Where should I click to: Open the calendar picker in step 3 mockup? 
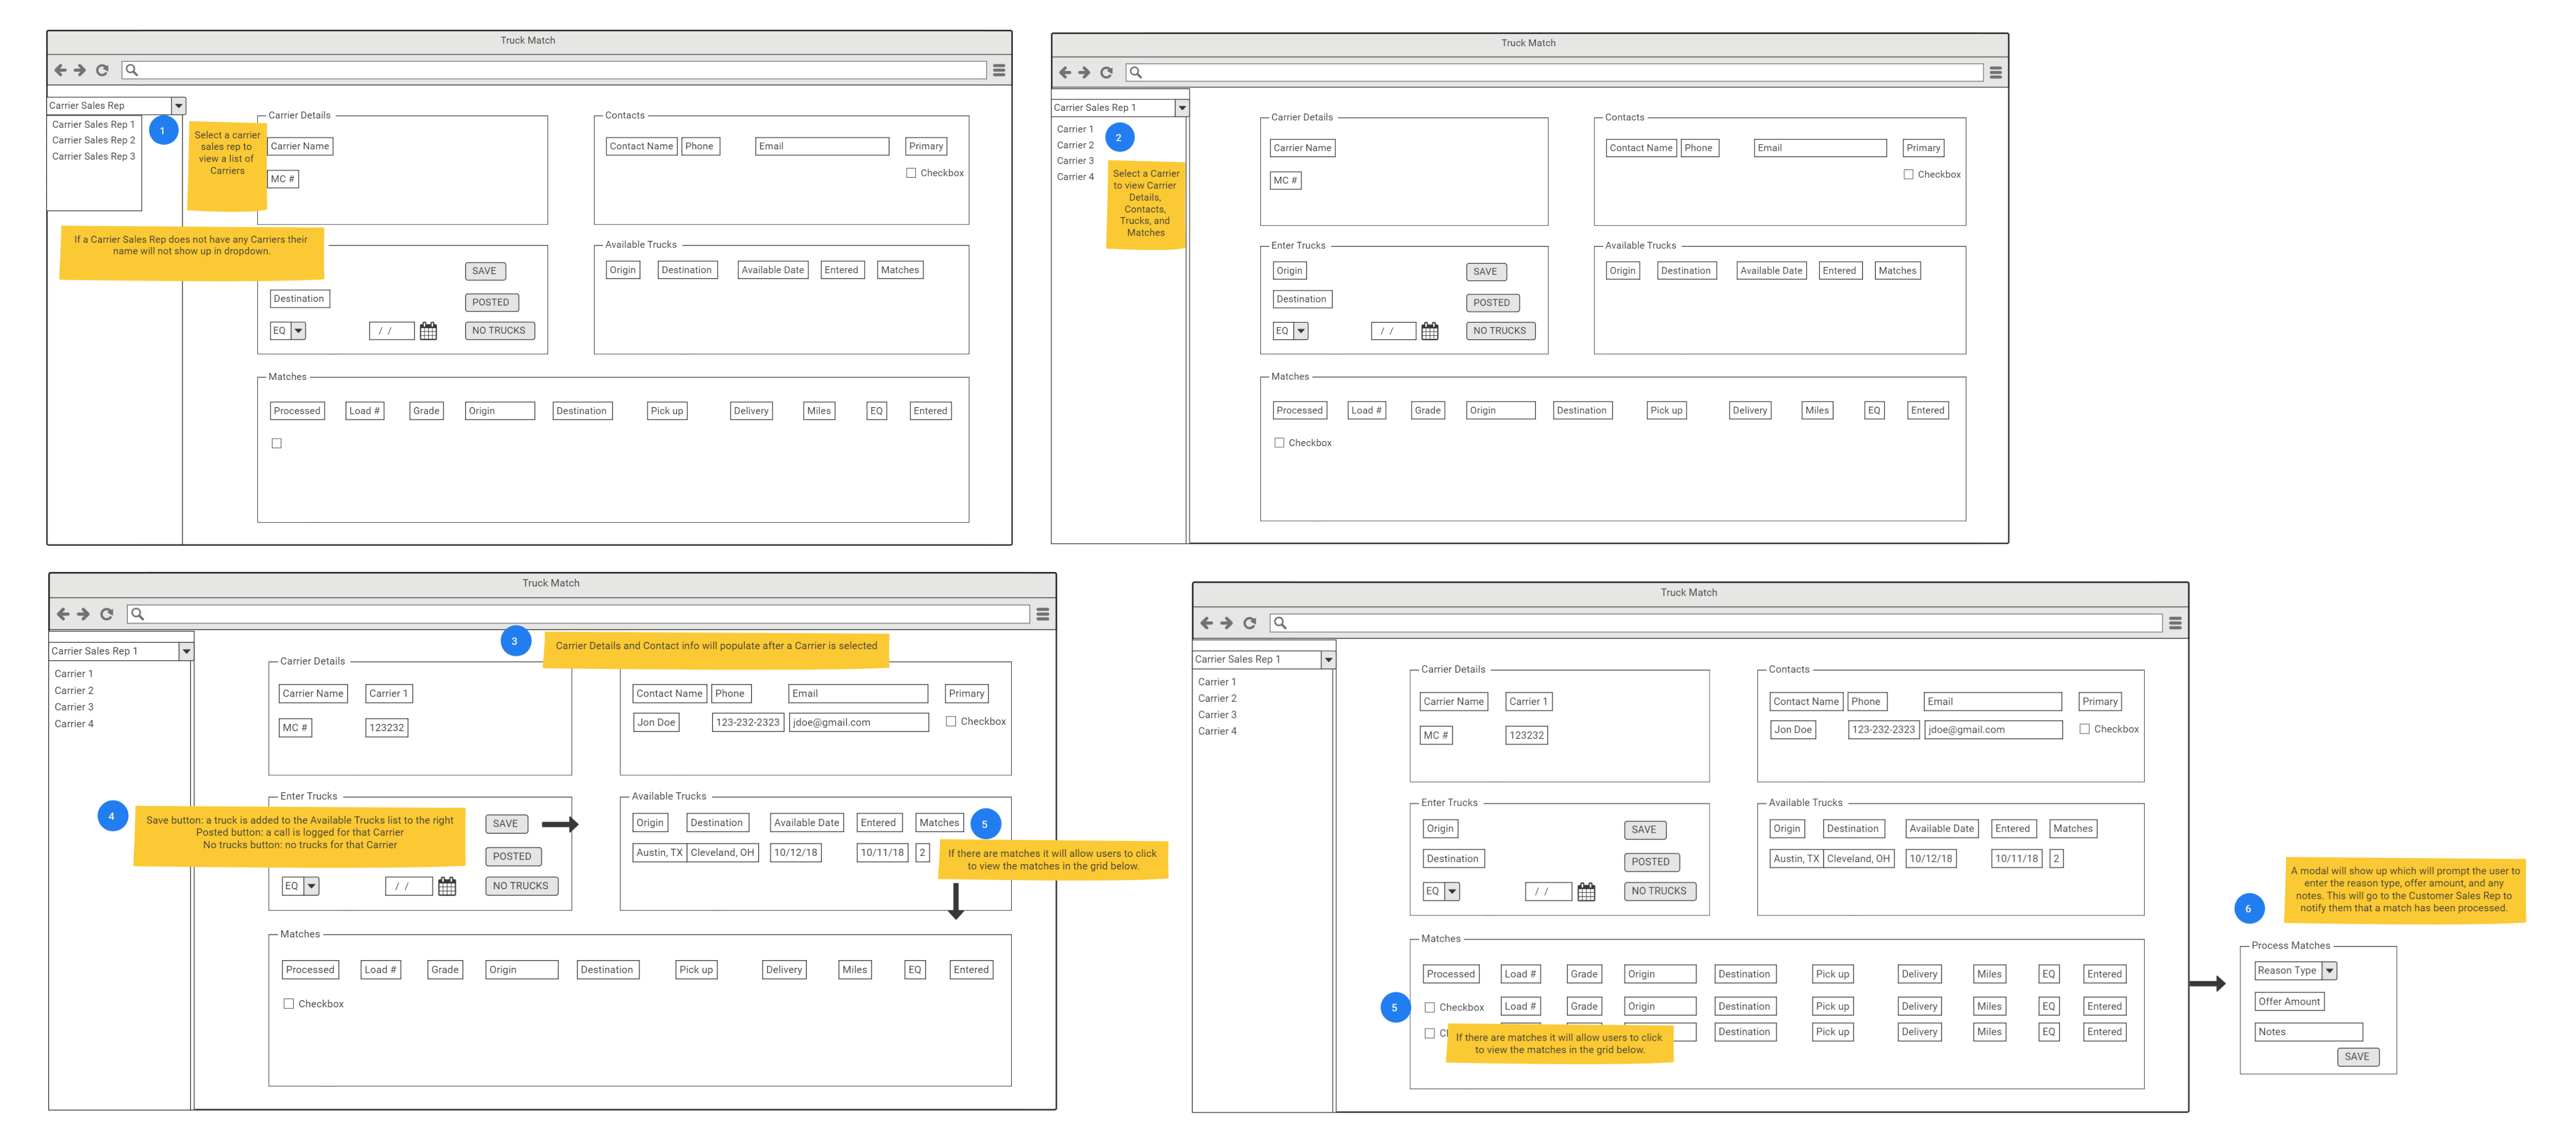pos(447,886)
